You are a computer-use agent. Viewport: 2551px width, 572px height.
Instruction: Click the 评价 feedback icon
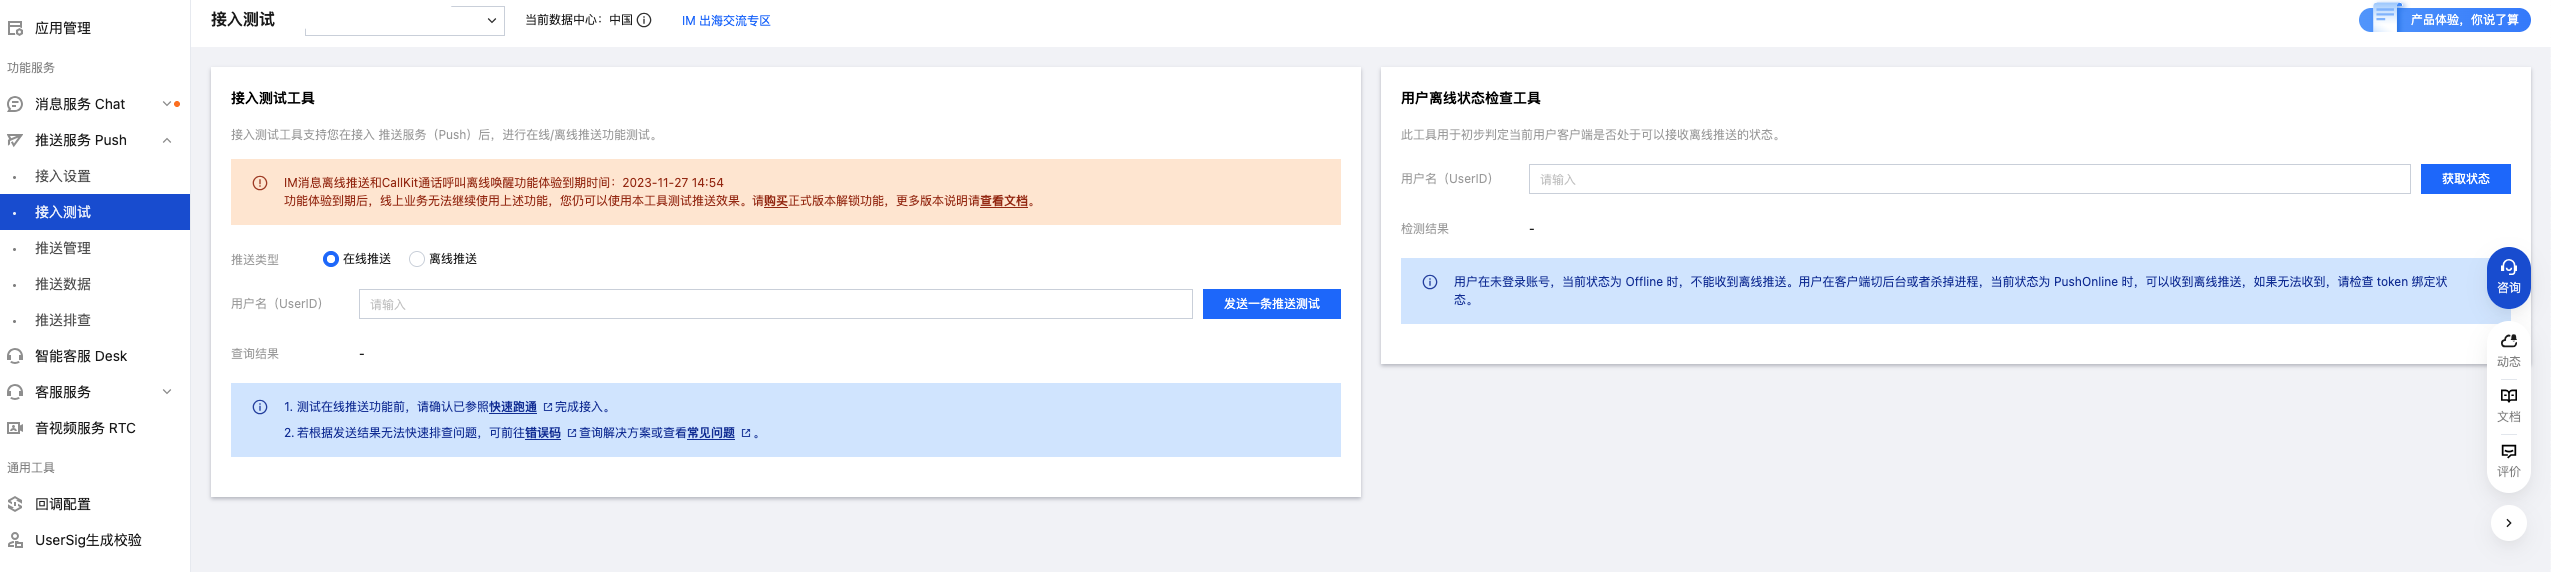point(2508,452)
